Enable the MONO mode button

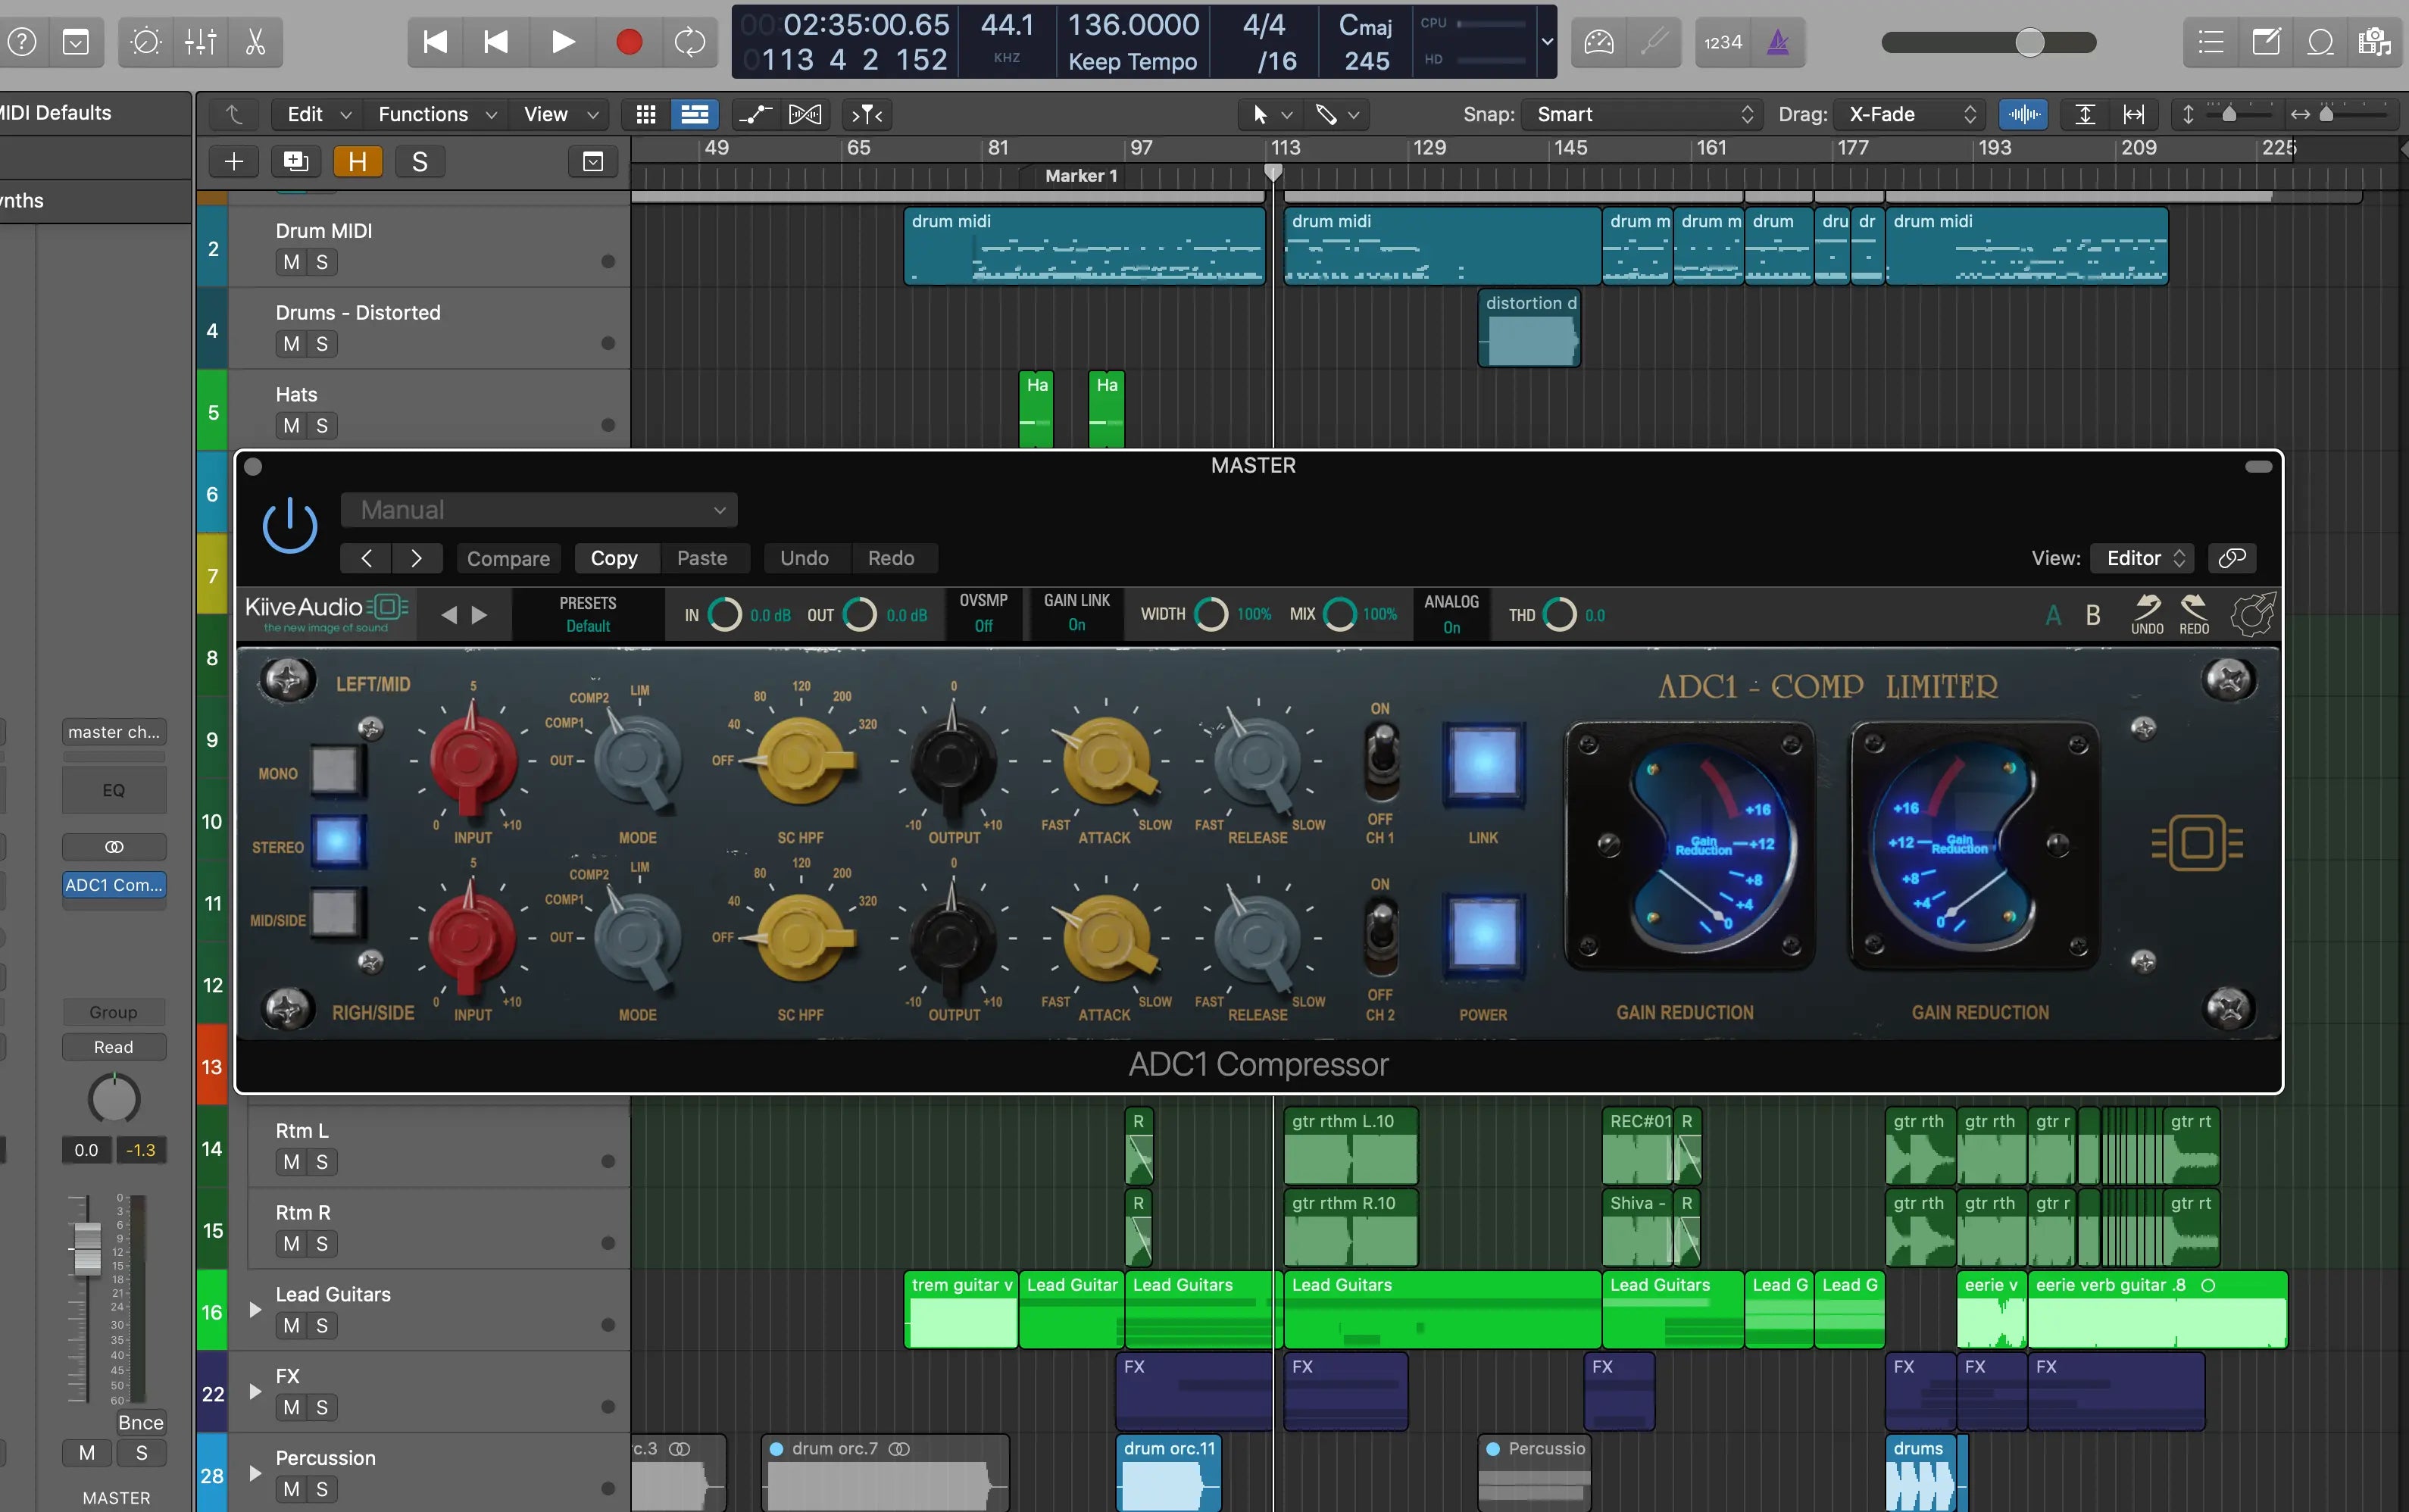[335, 770]
